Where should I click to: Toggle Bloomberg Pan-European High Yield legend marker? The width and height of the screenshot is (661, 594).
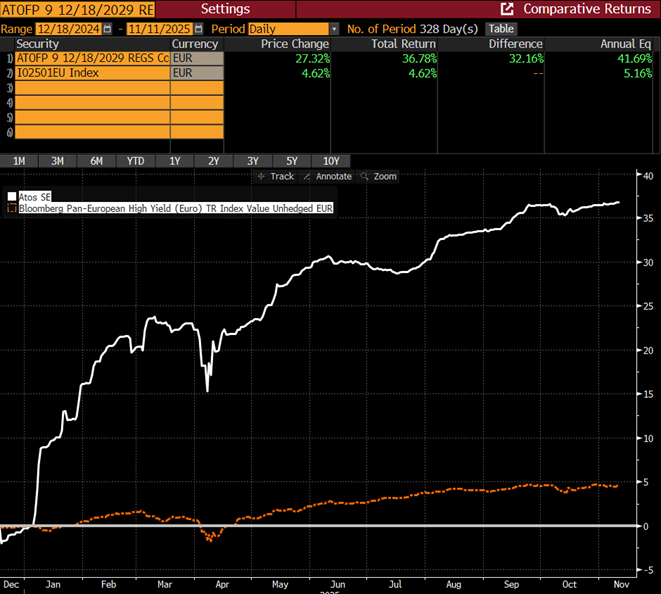(11, 208)
